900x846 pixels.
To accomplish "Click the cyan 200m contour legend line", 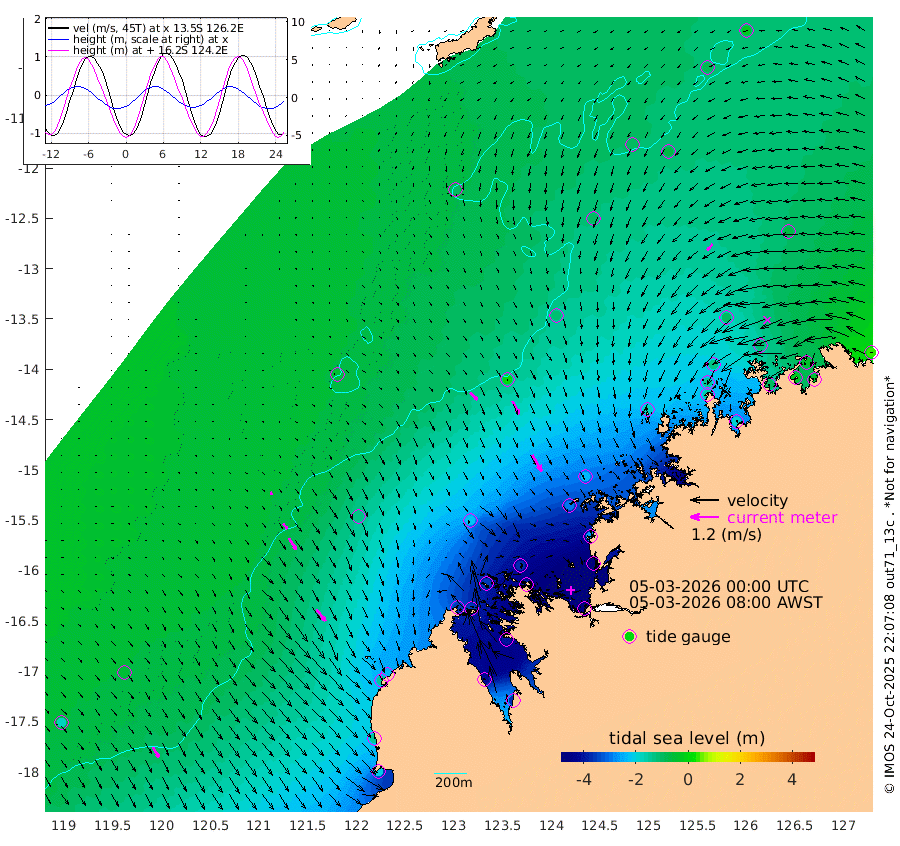I will point(451,774).
